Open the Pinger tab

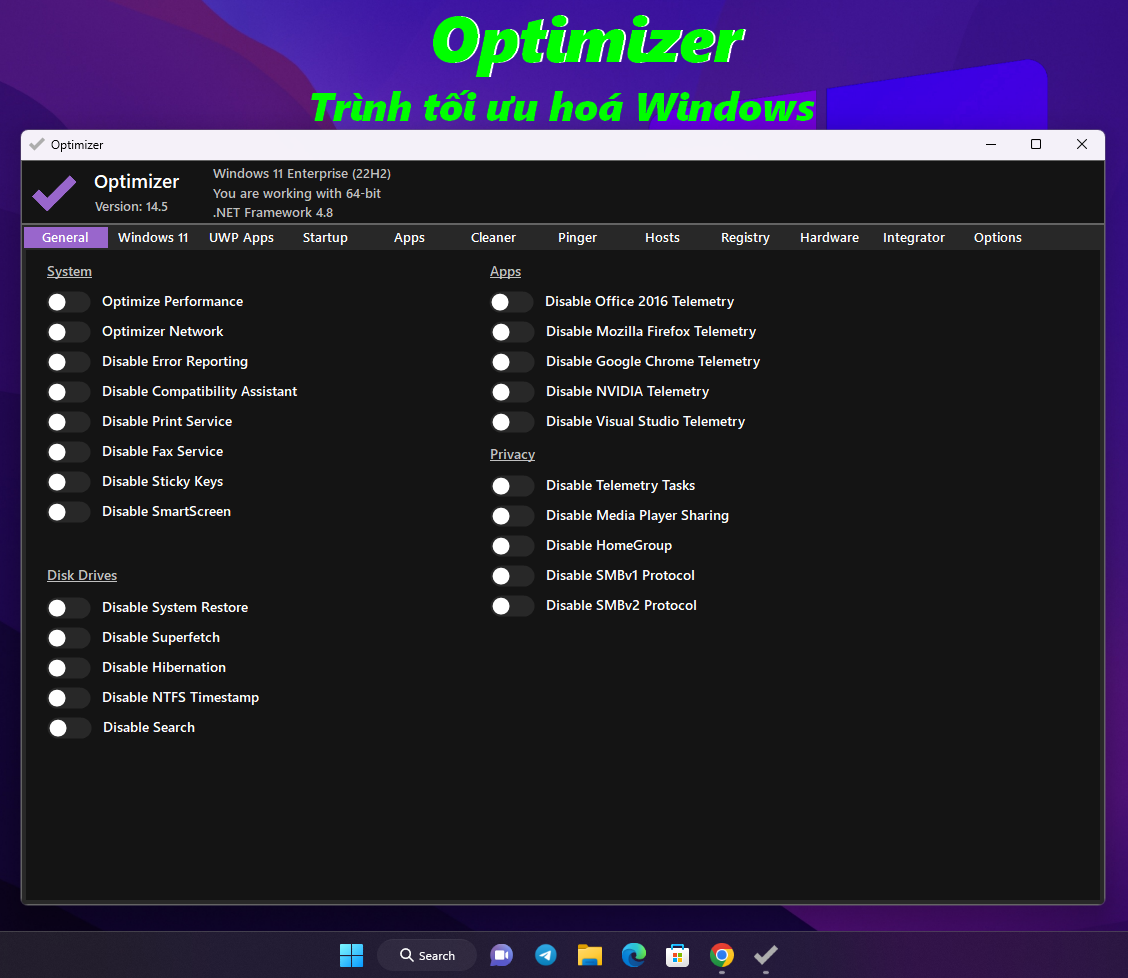point(578,237)
